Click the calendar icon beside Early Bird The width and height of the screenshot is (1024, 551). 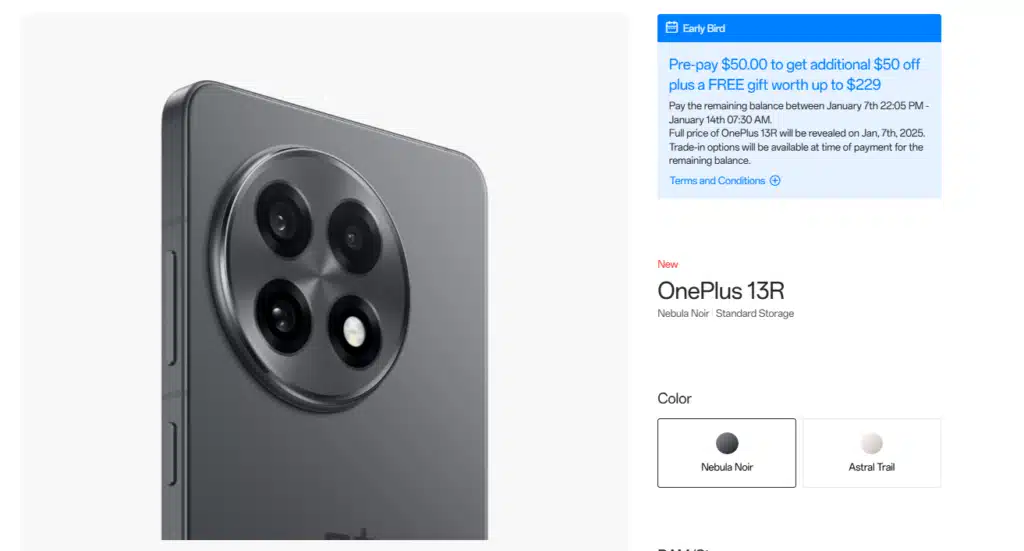tap(671, 27)
